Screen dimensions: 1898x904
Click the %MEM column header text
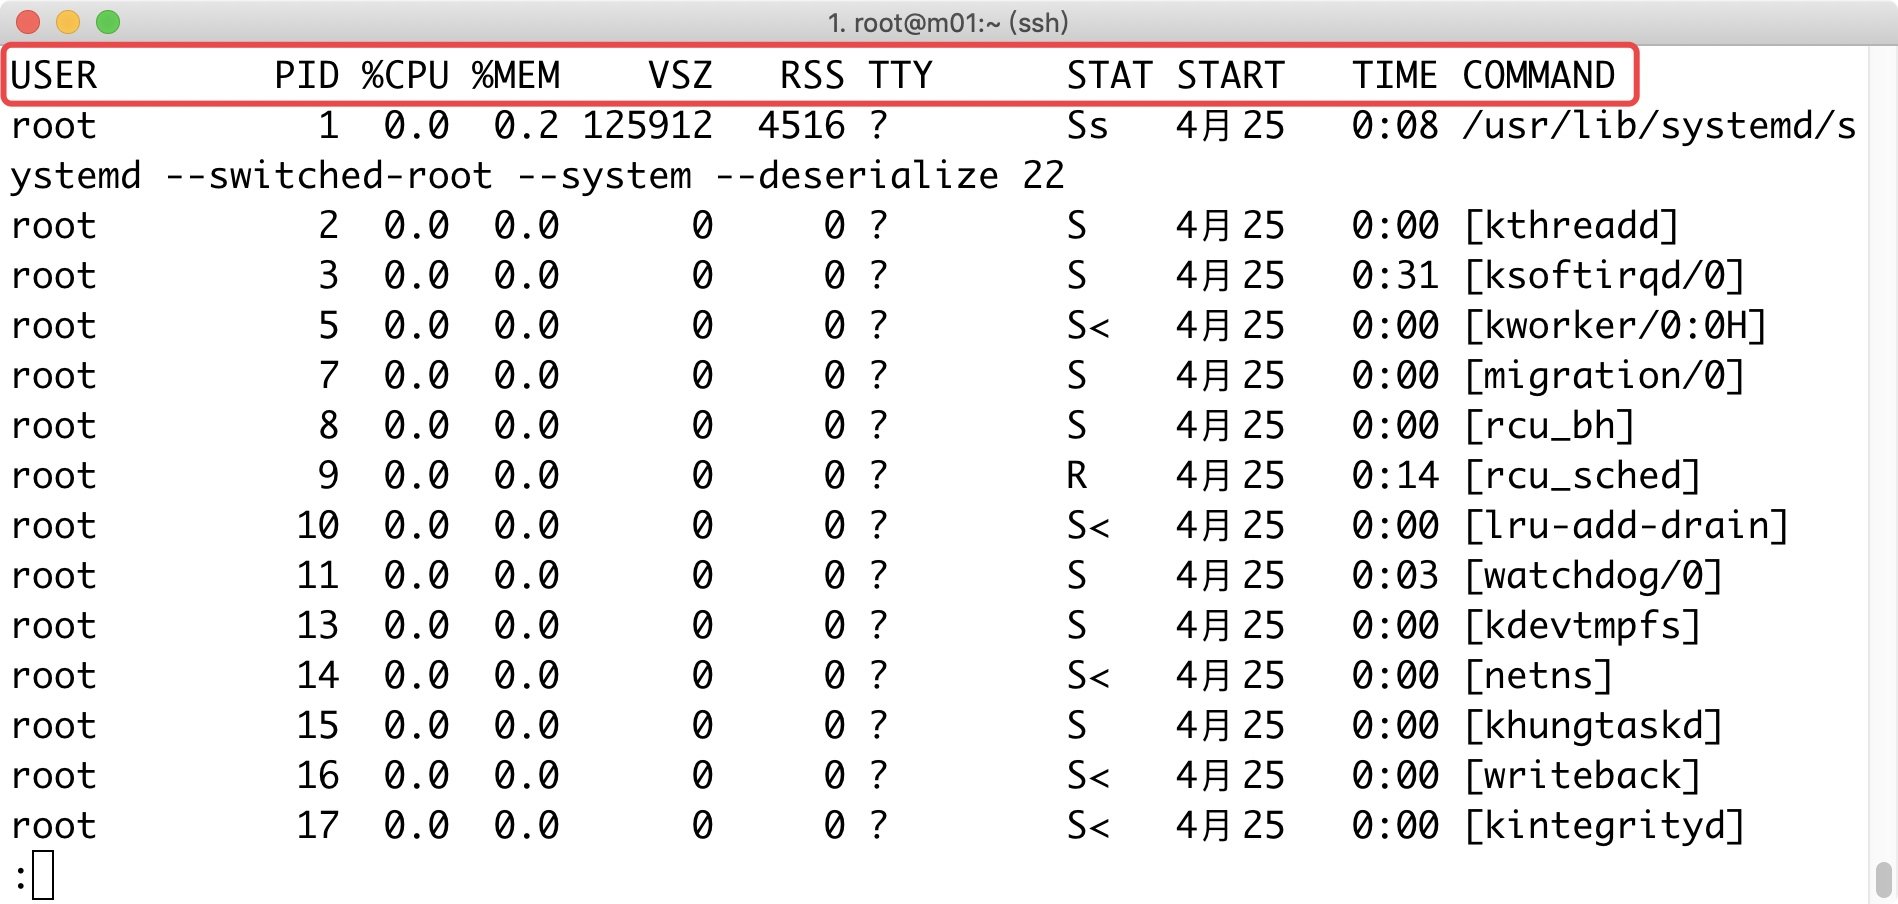[516, 76]
